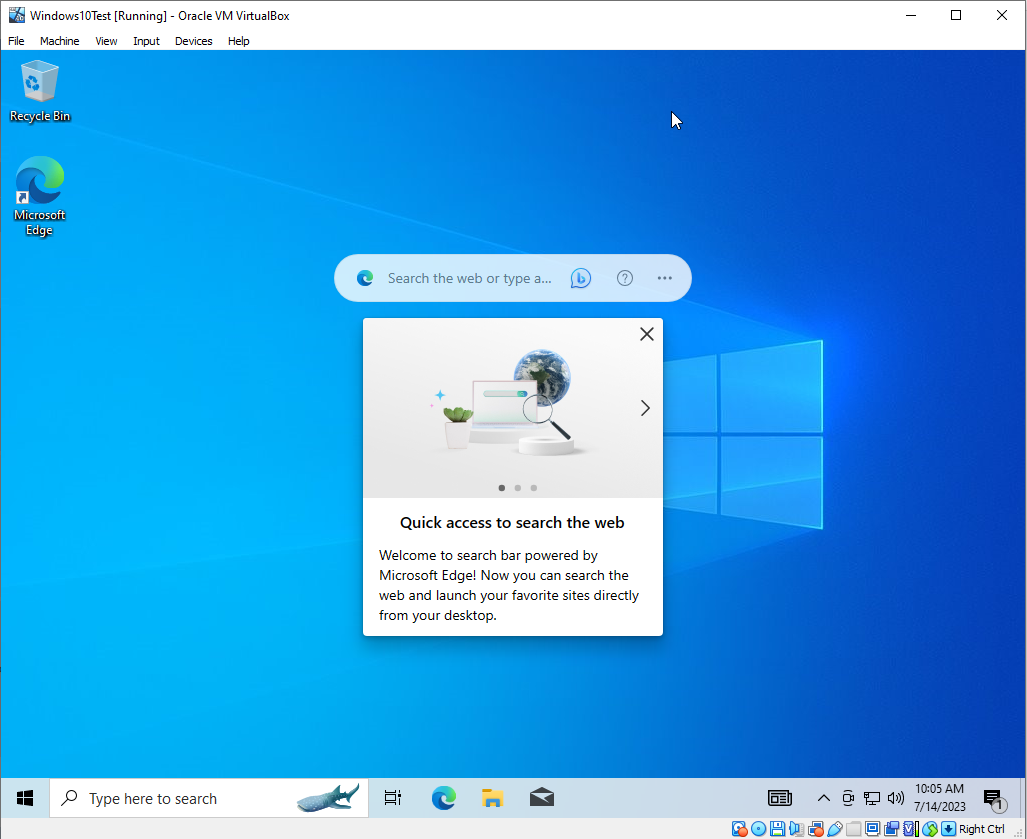
Task: Open the clock showing 10:05 AM
Action: [x=939, y=797]
